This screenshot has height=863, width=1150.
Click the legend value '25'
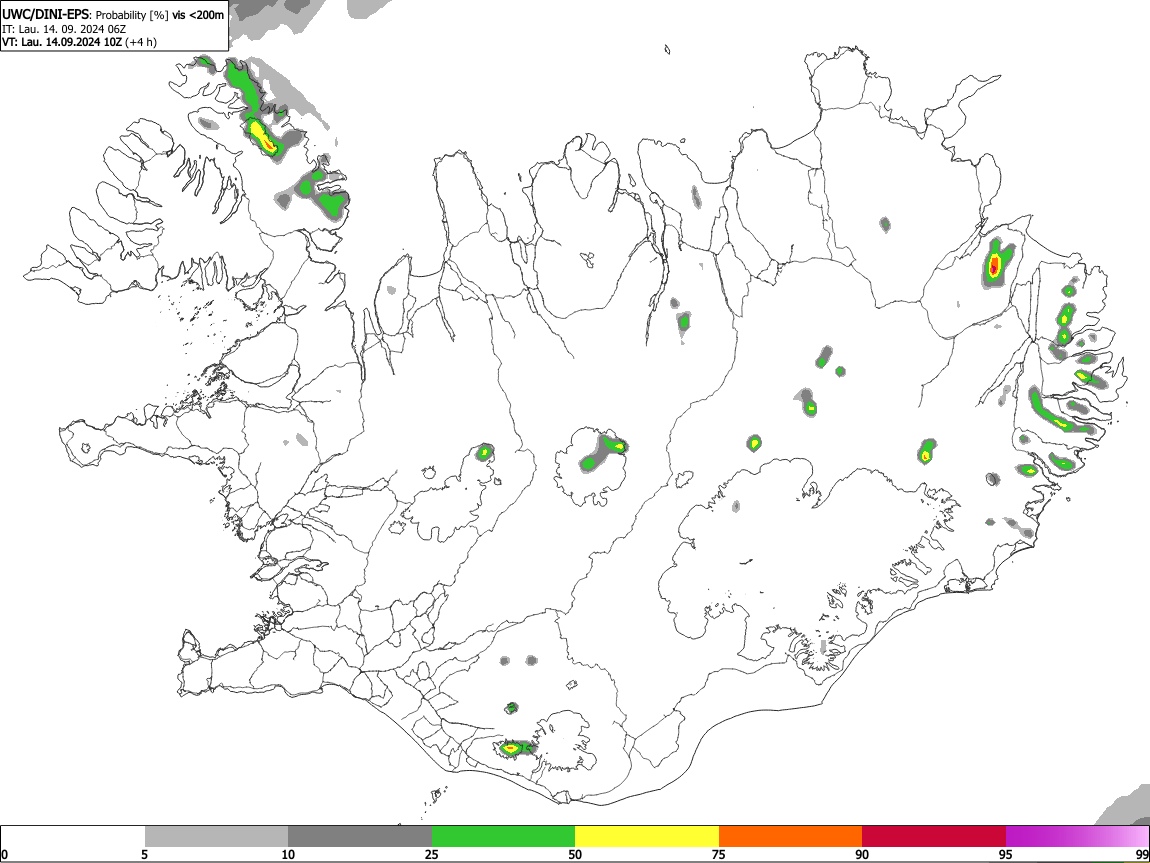pos(432,854)
